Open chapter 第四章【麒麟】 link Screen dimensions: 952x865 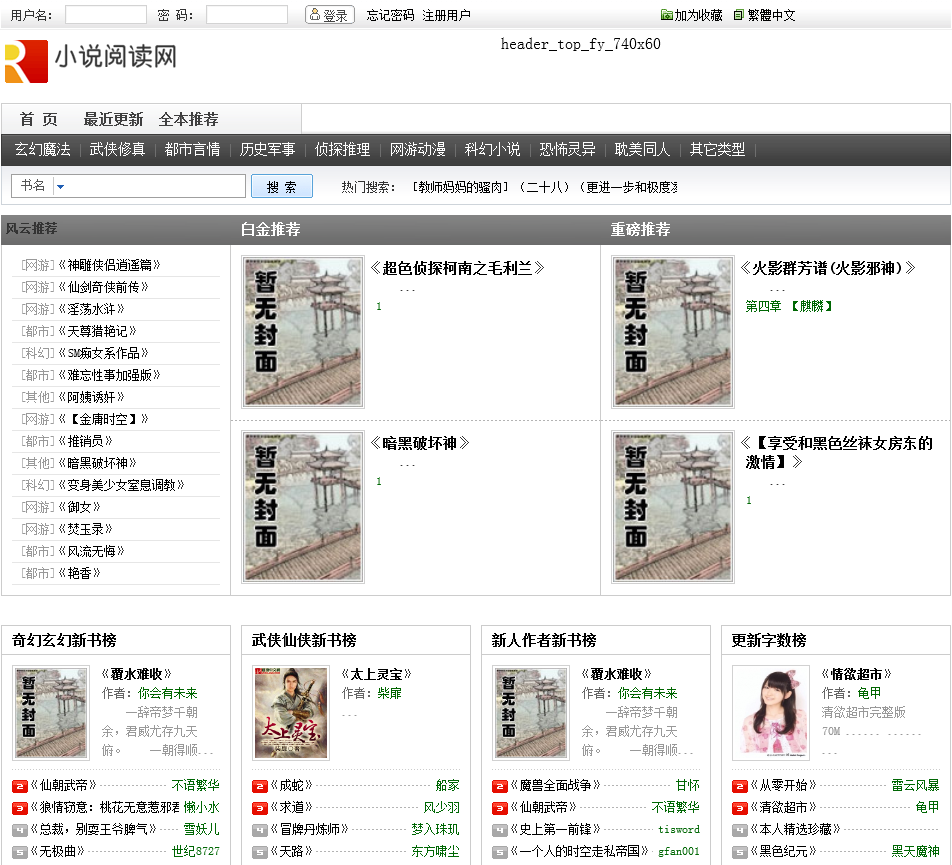(789, 306)
